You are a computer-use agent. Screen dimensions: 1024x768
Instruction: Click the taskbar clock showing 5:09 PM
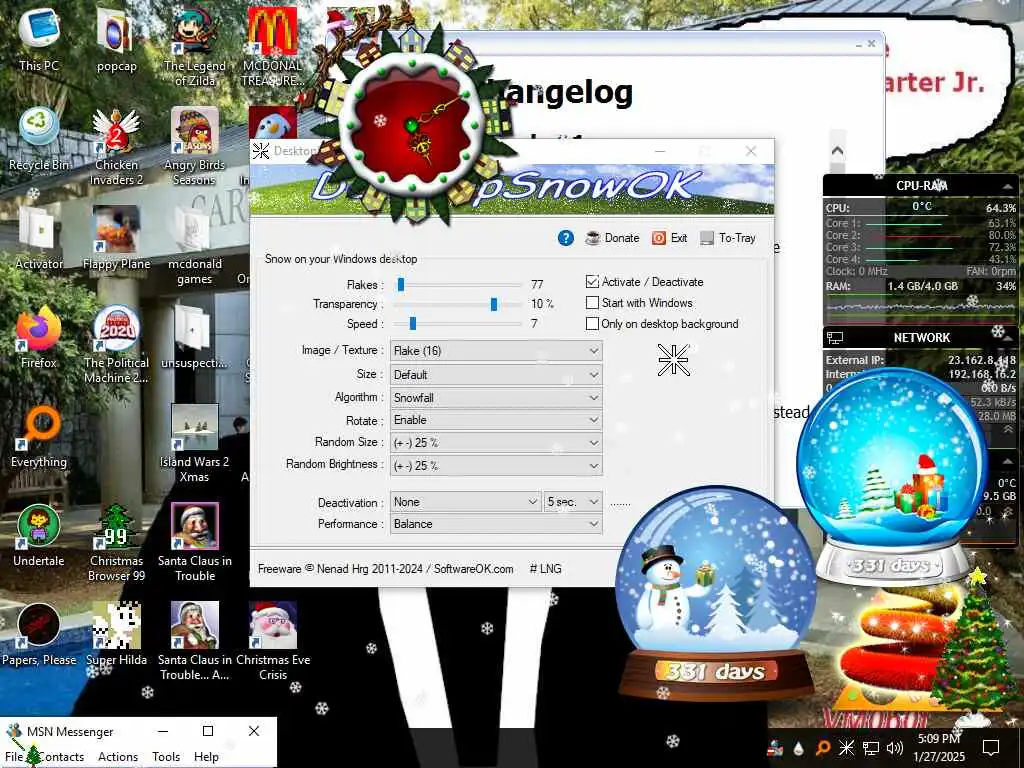pyautogui.click(x=939, y=747)
